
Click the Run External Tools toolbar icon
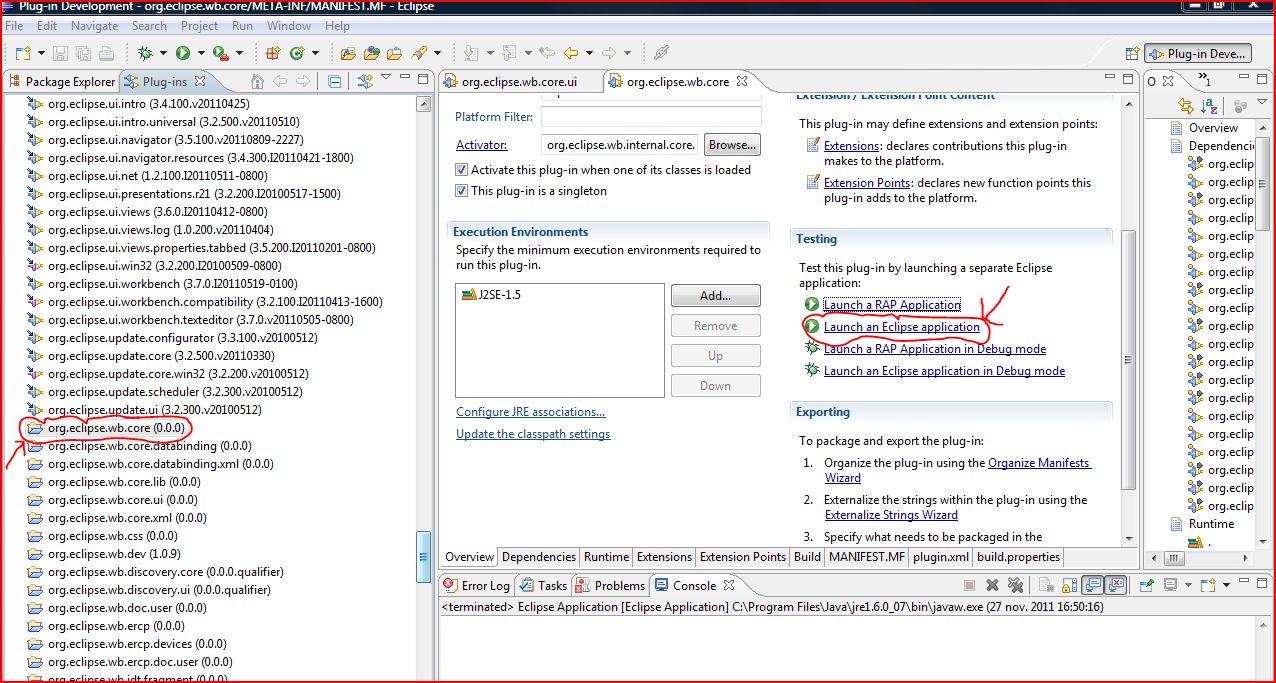[x=221, y=53]
